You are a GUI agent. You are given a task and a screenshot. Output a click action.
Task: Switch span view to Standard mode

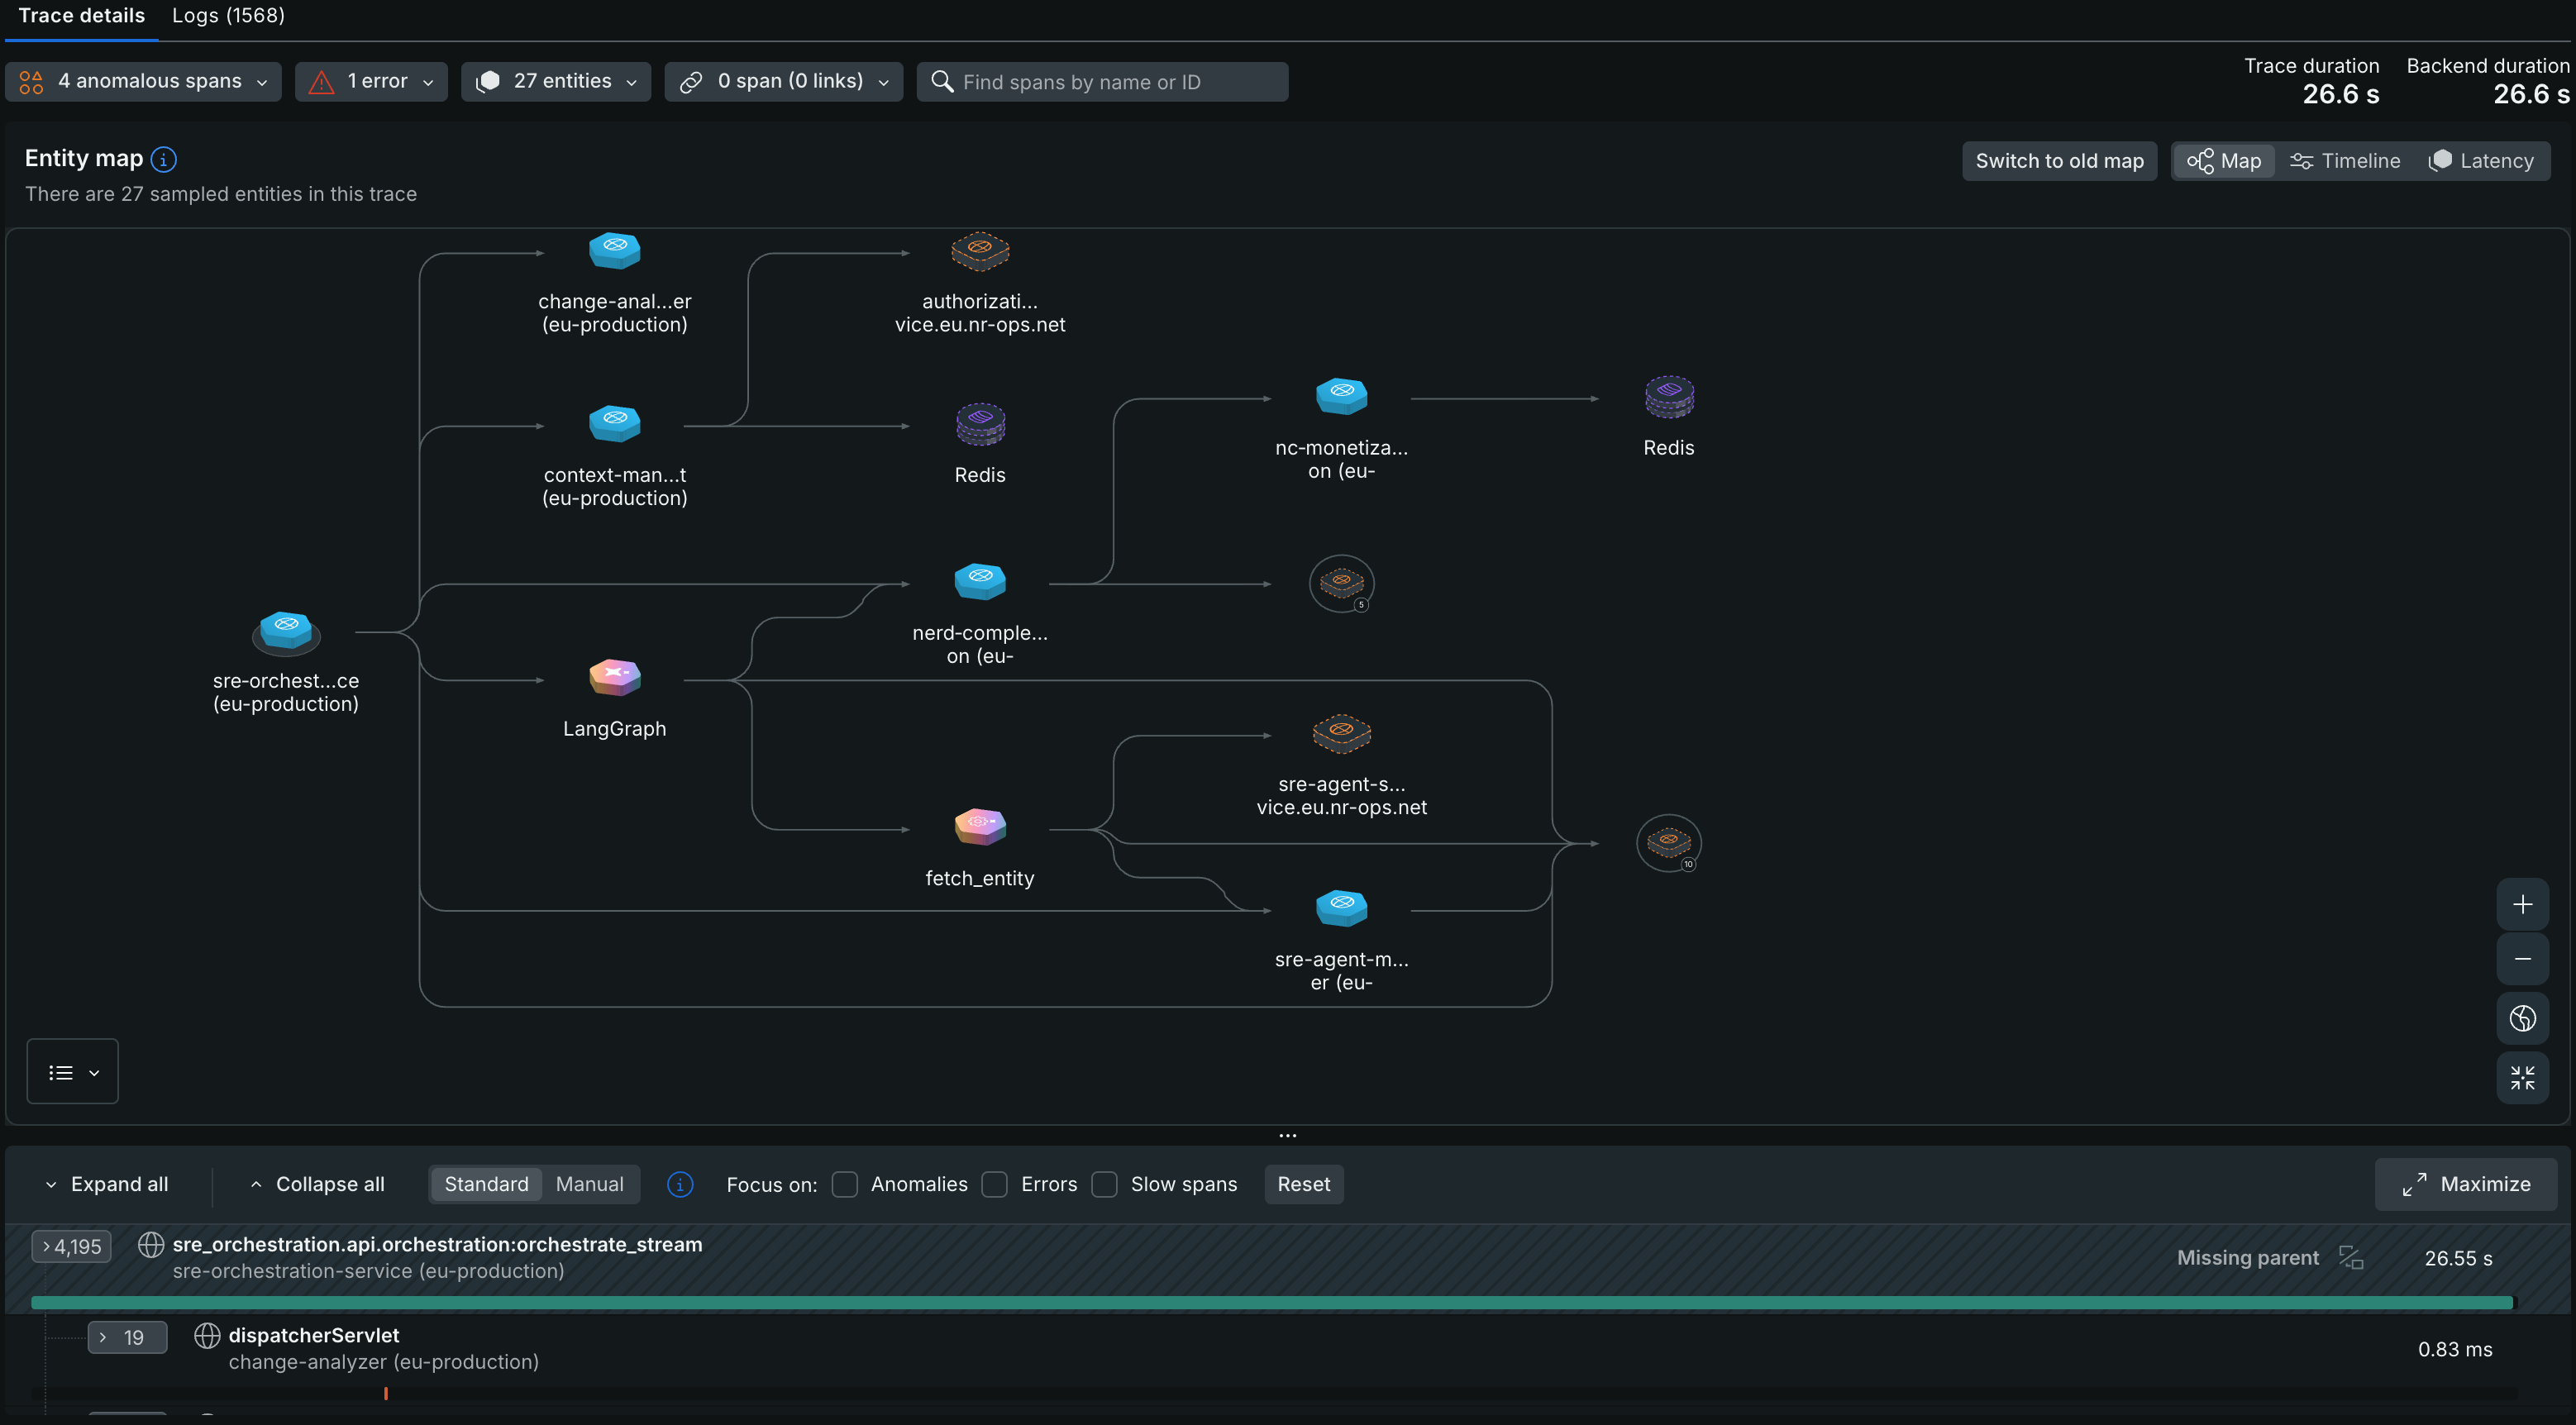pos(486,1185)
